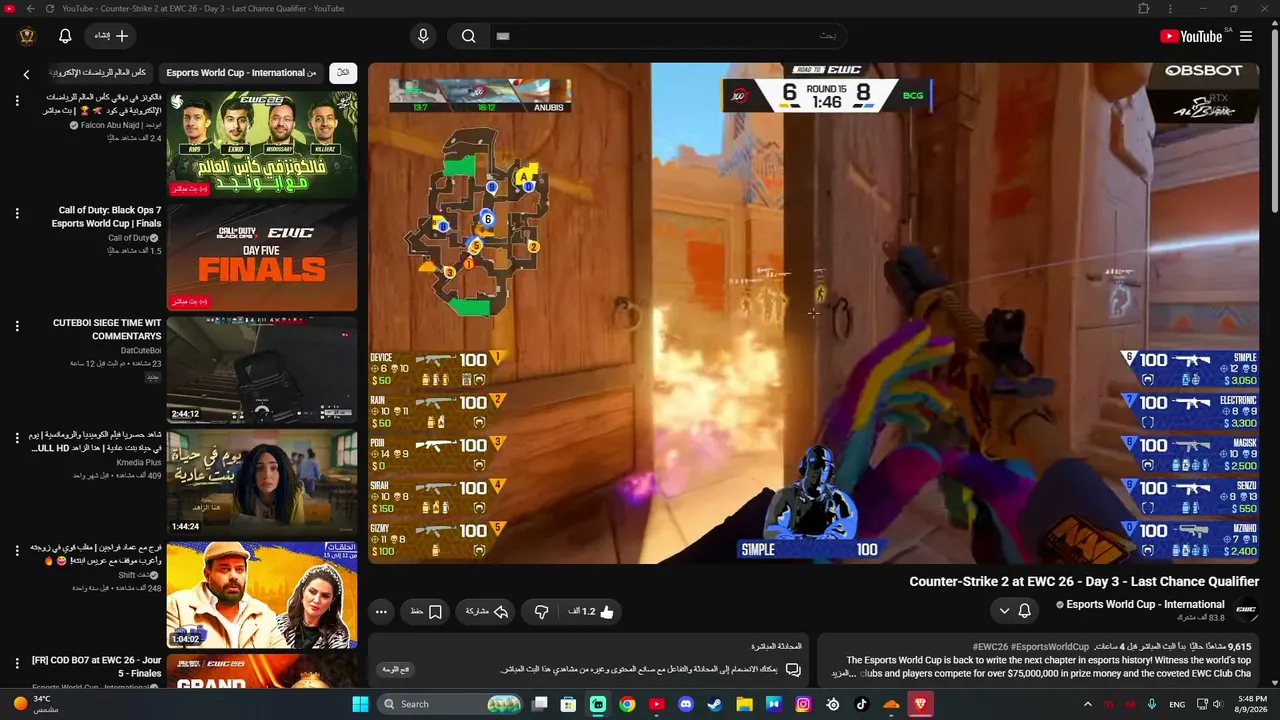This screenshot has width=1280, height=720.
Task: Share the video with the Share button
Action: [x=487, y=611]
